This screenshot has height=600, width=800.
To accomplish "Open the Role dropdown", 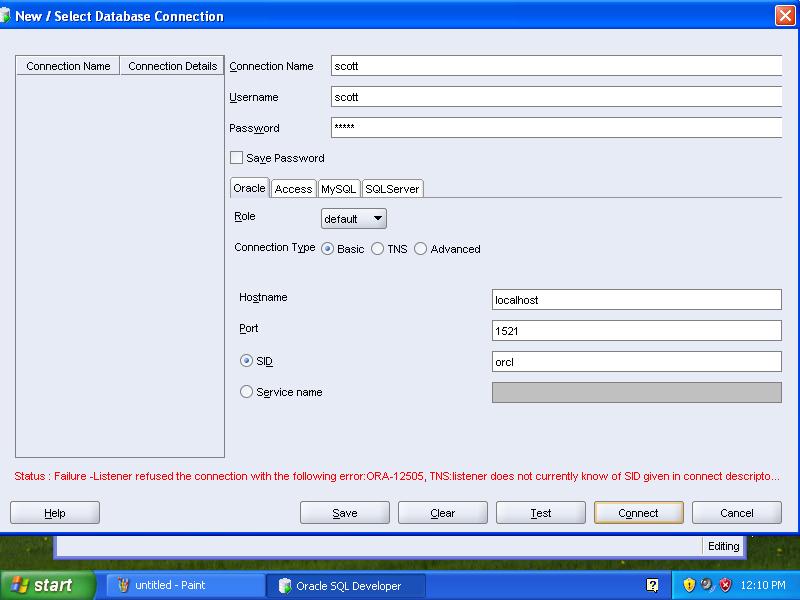I will tap(353, 219).
